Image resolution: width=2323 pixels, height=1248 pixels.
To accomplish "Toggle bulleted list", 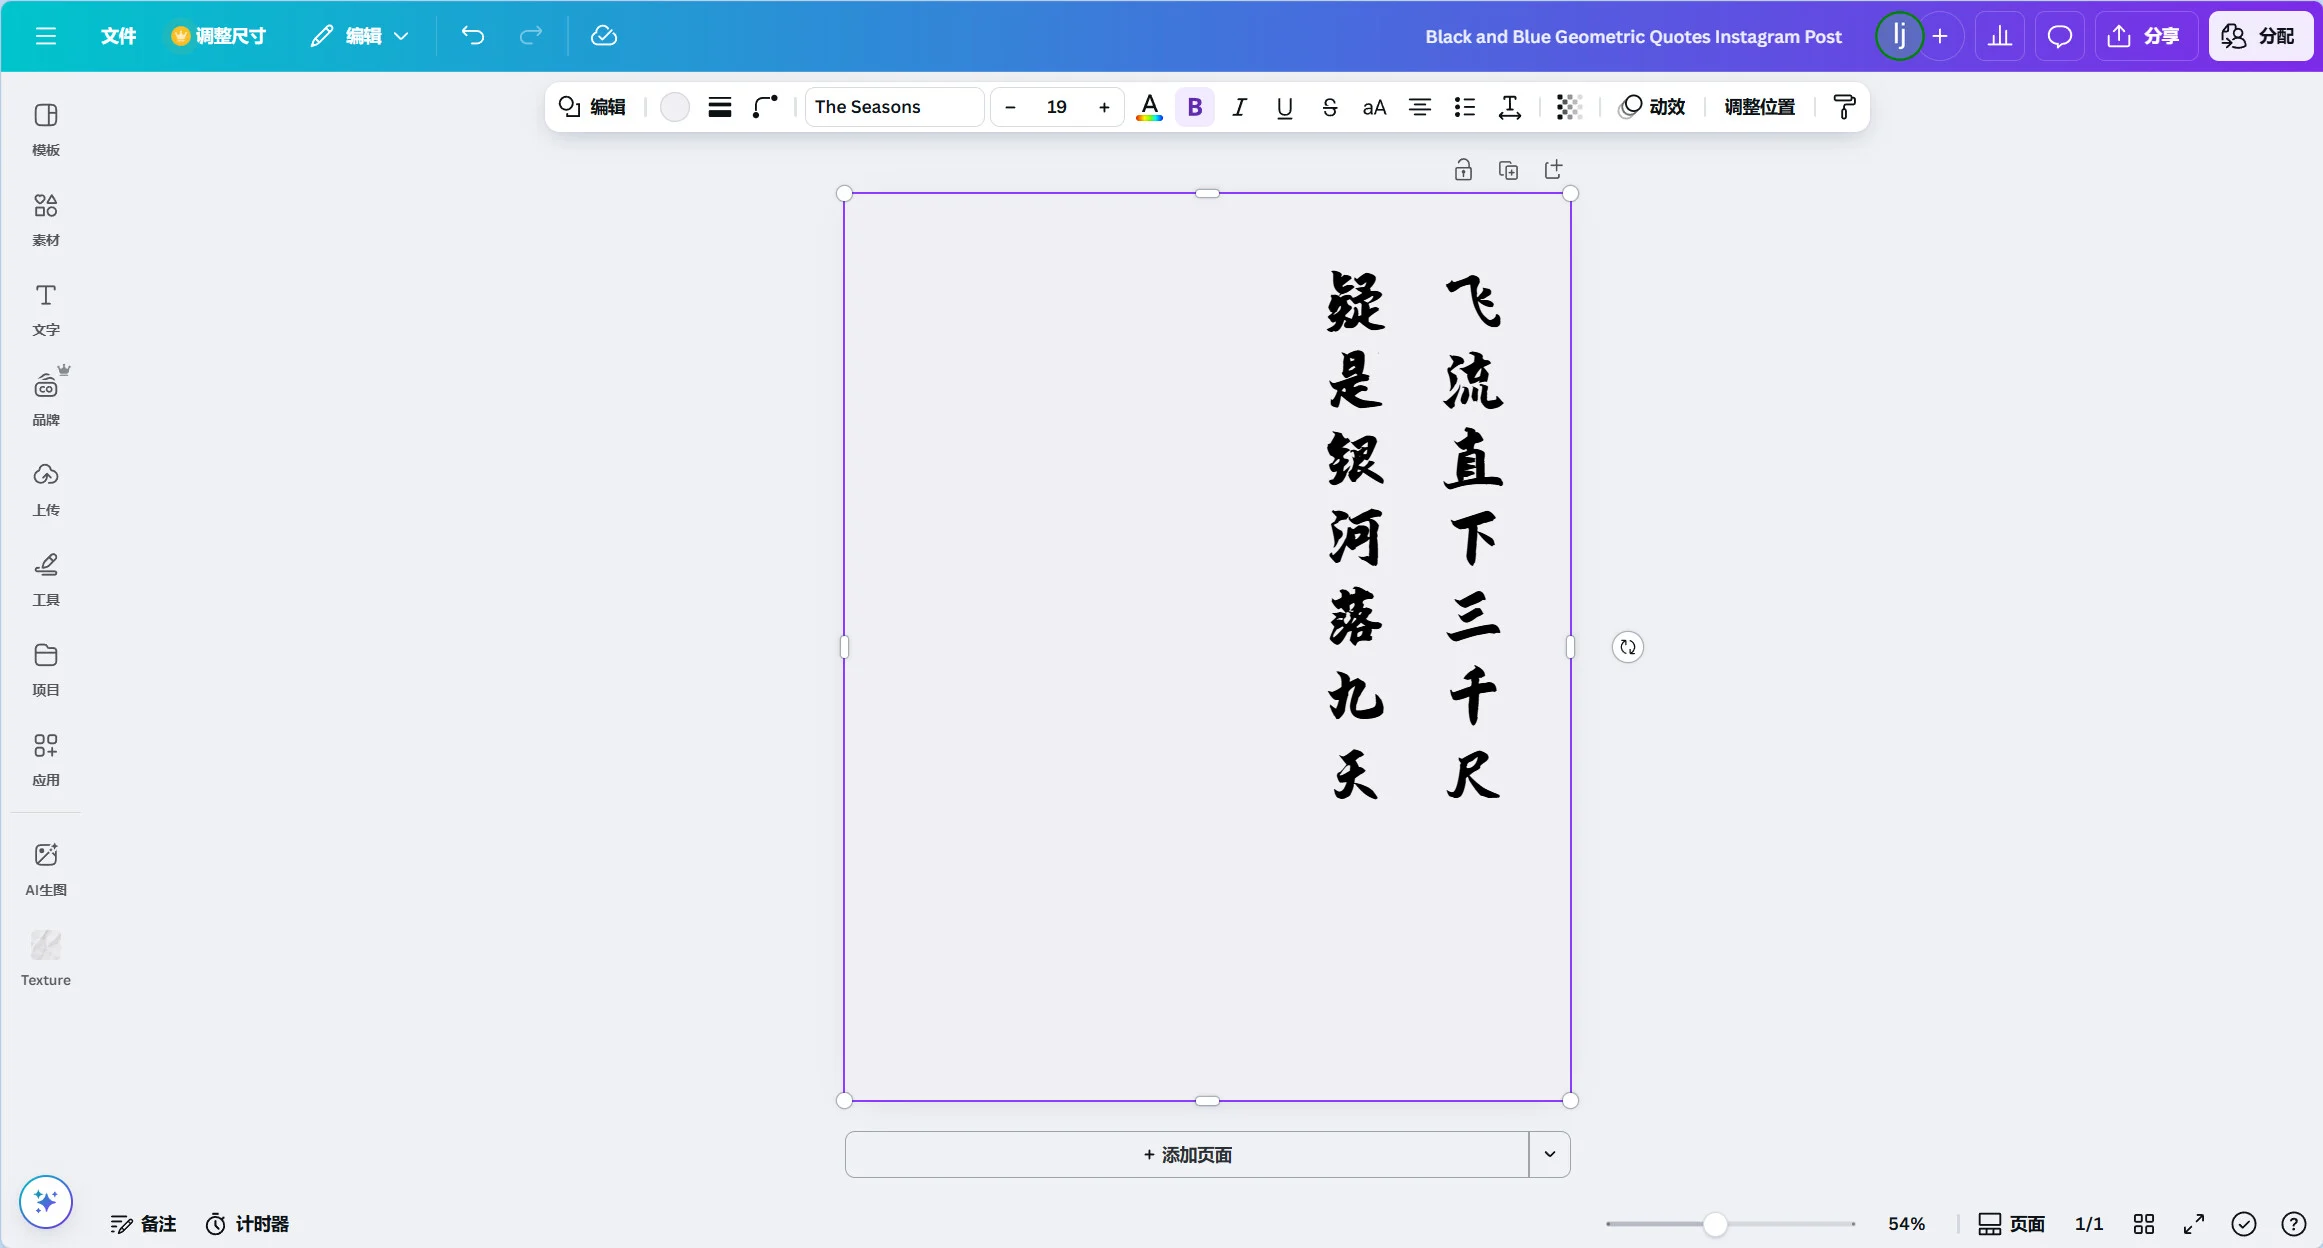I will click(x=1465, y=107).
